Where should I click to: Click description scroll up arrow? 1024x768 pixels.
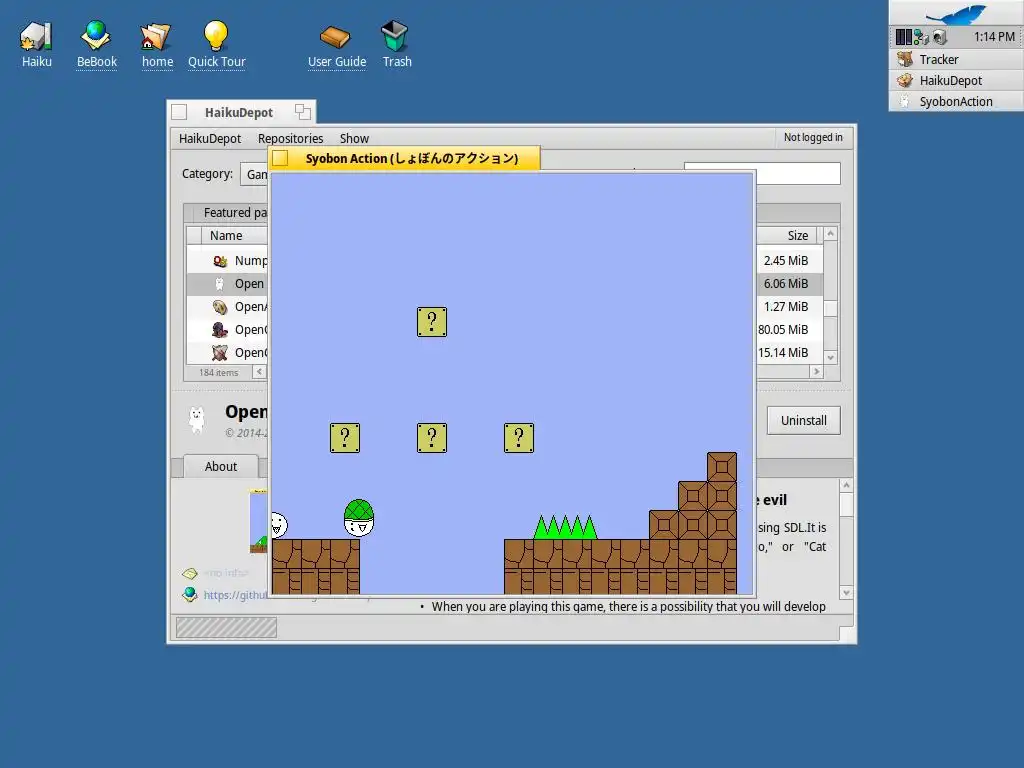tap(846, 485)
